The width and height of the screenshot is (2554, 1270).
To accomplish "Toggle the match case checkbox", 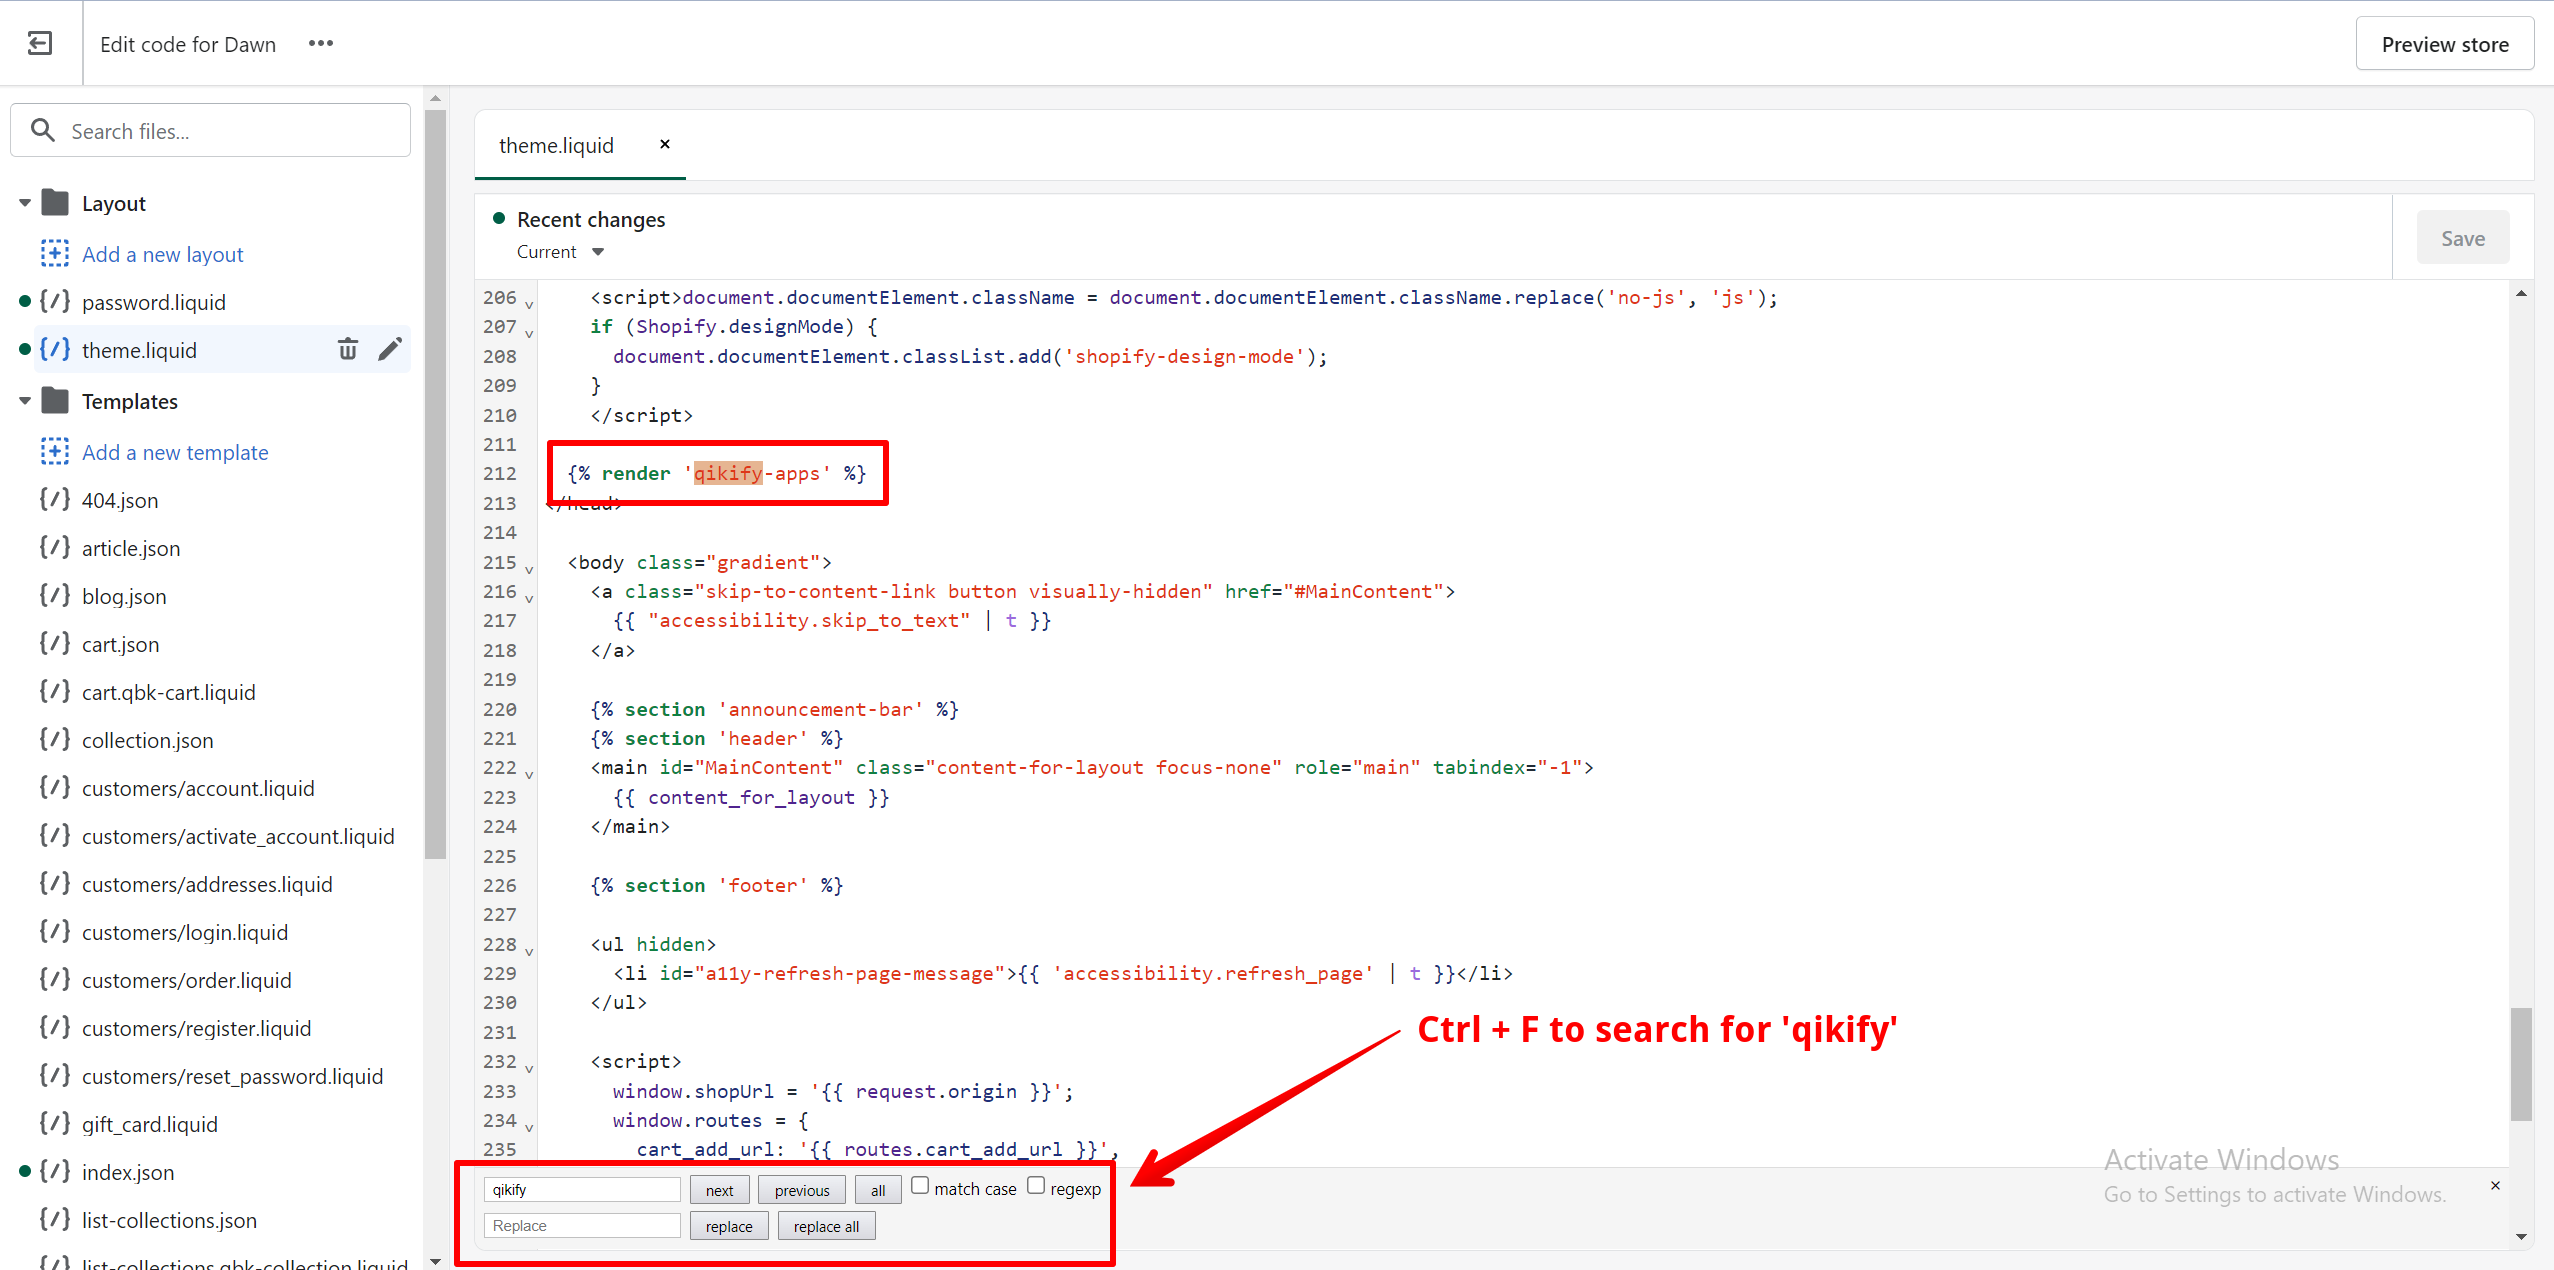I will click(920, 1185).
